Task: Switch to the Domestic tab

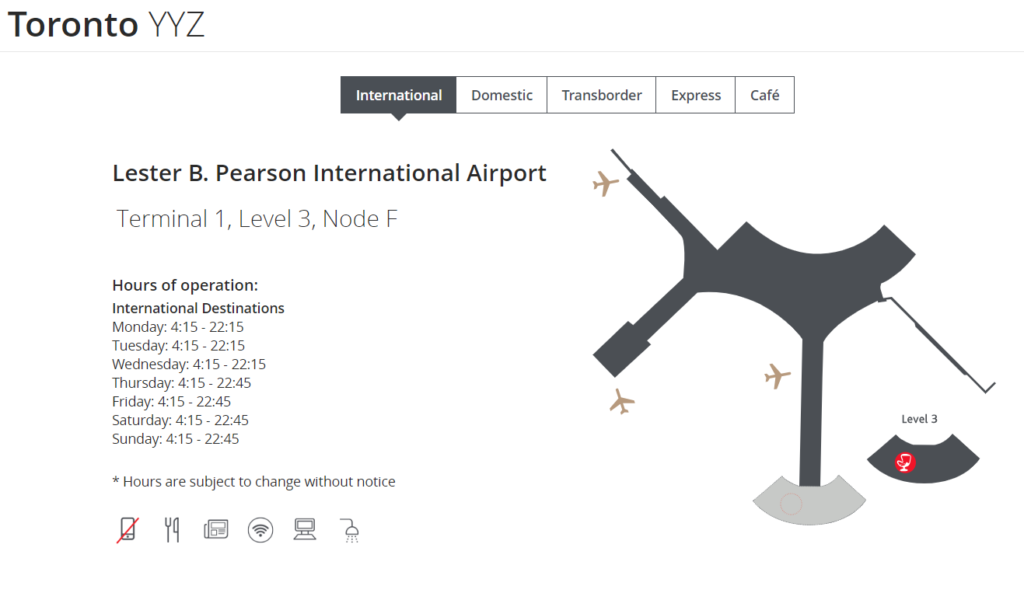Action: coord(502,95)
